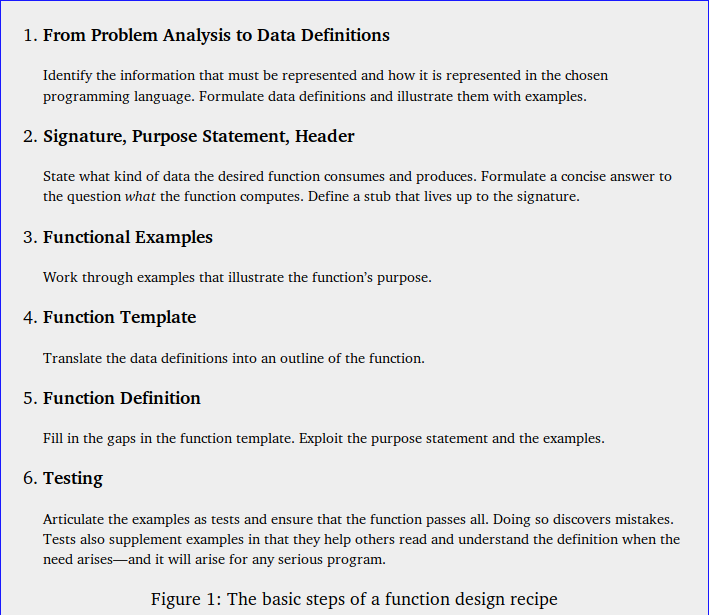
Task: Click the list number '4.'
Action: coord(30,317)
